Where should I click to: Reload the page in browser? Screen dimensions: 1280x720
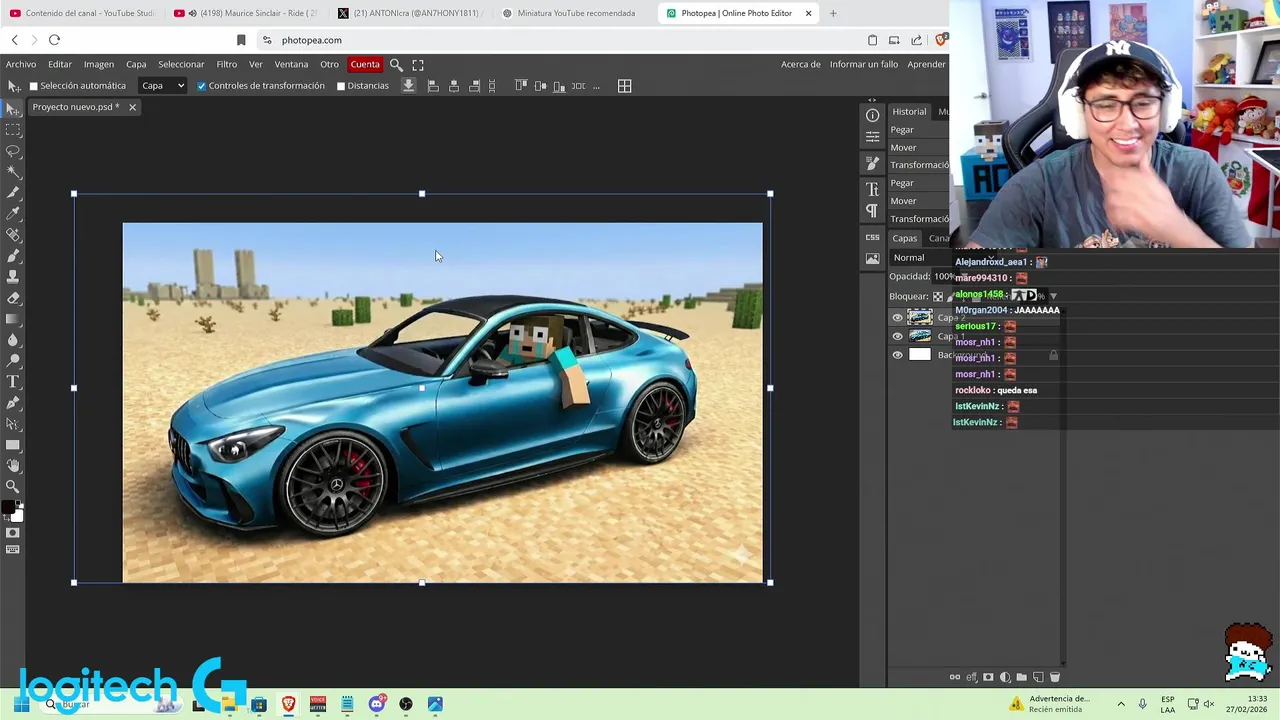[x=54, y=40]
